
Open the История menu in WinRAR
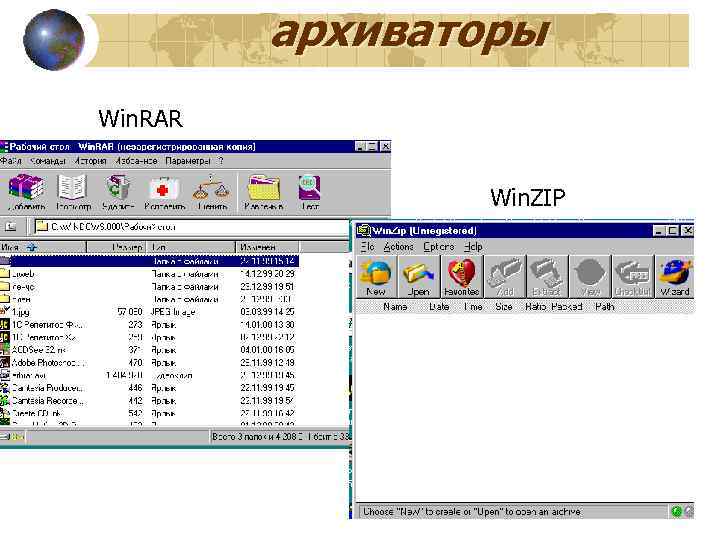pyautogui.click(x=90, y=161)
